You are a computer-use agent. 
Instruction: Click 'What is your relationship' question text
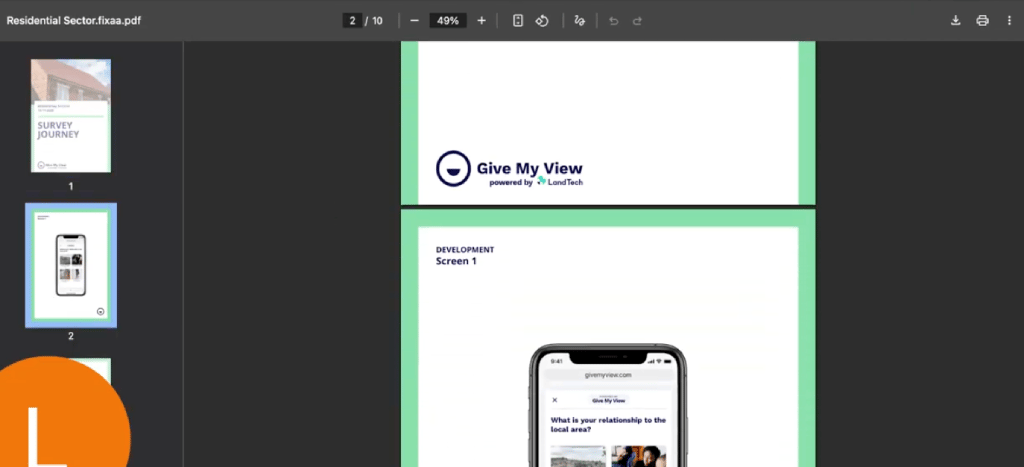[608, 425]
